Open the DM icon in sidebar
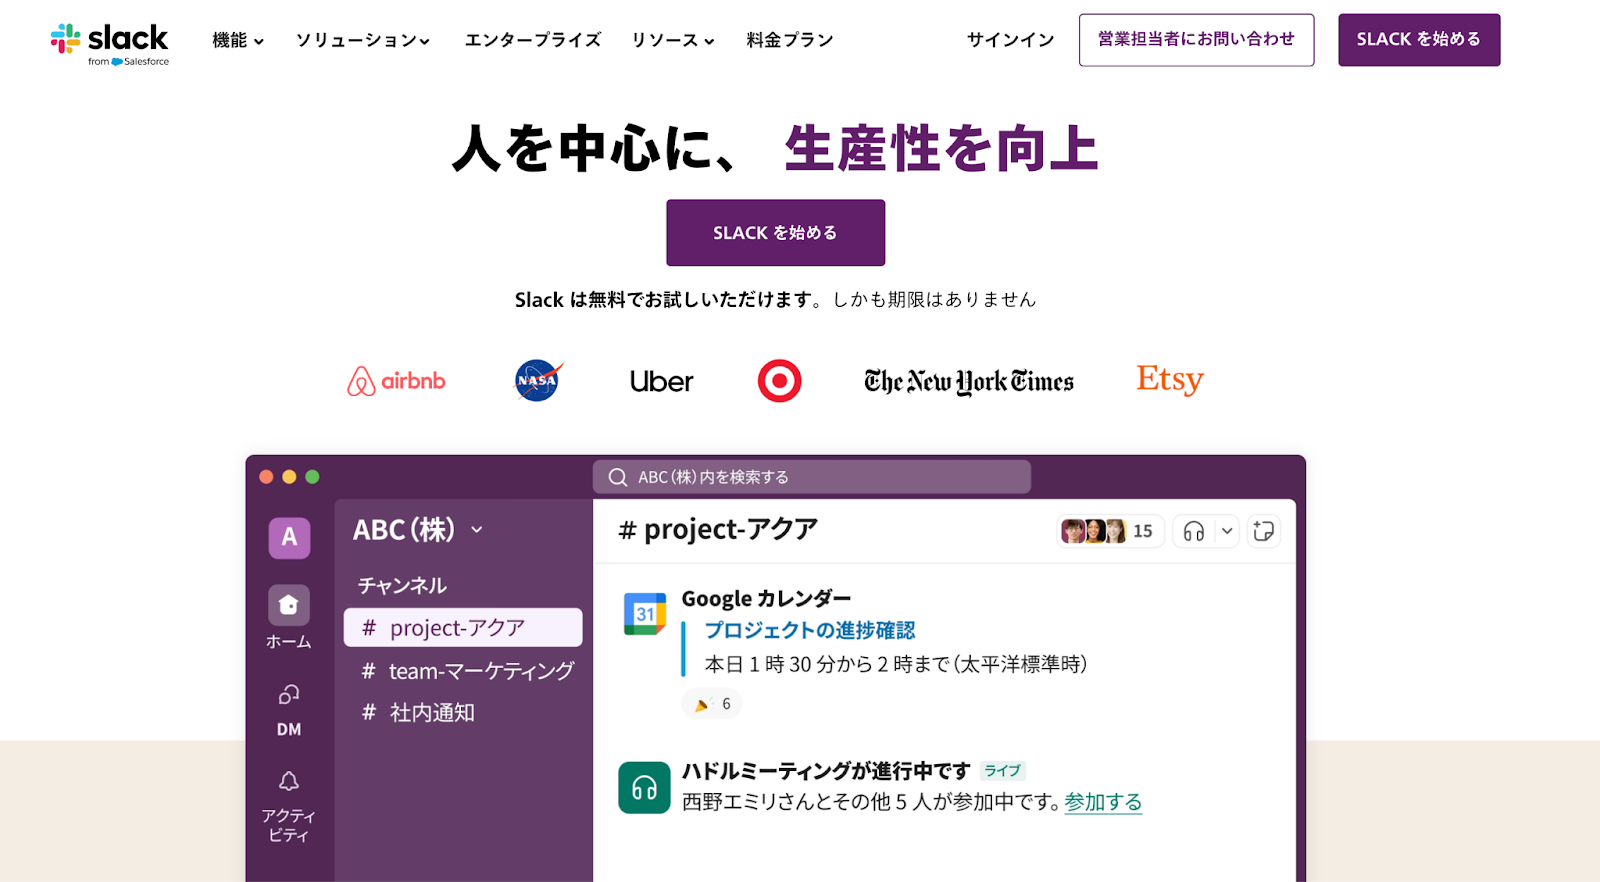1600x882 pixels. [288, 694]
